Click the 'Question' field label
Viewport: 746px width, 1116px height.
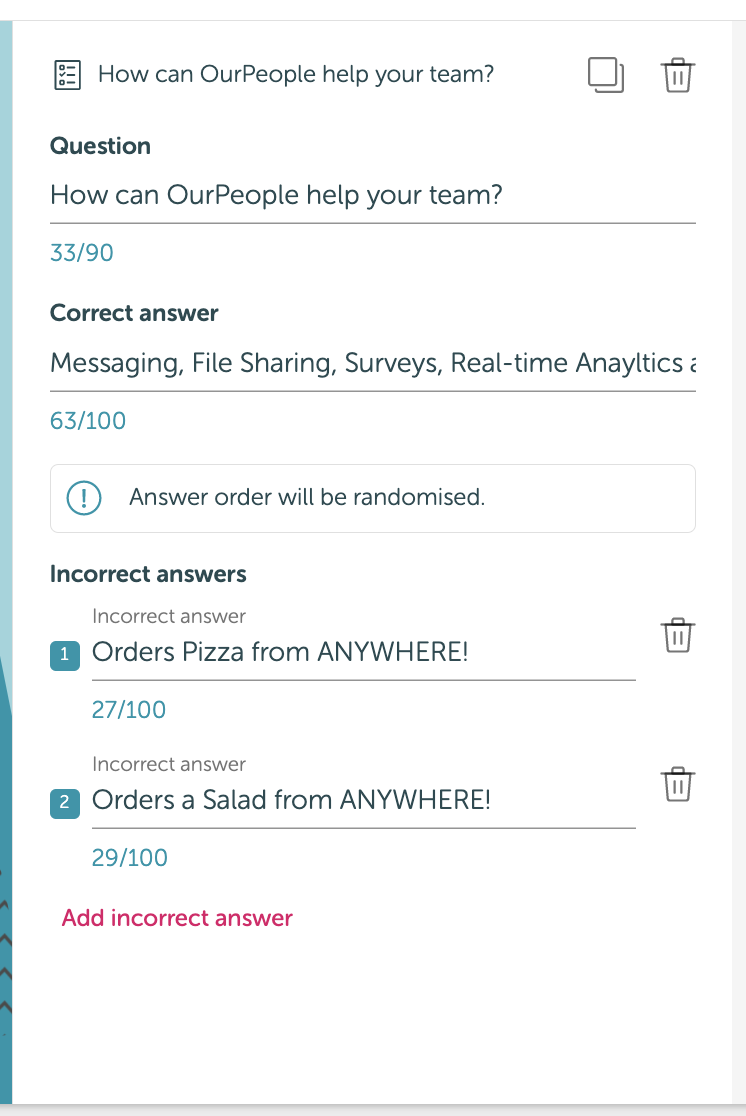click(x=100, y=146)
